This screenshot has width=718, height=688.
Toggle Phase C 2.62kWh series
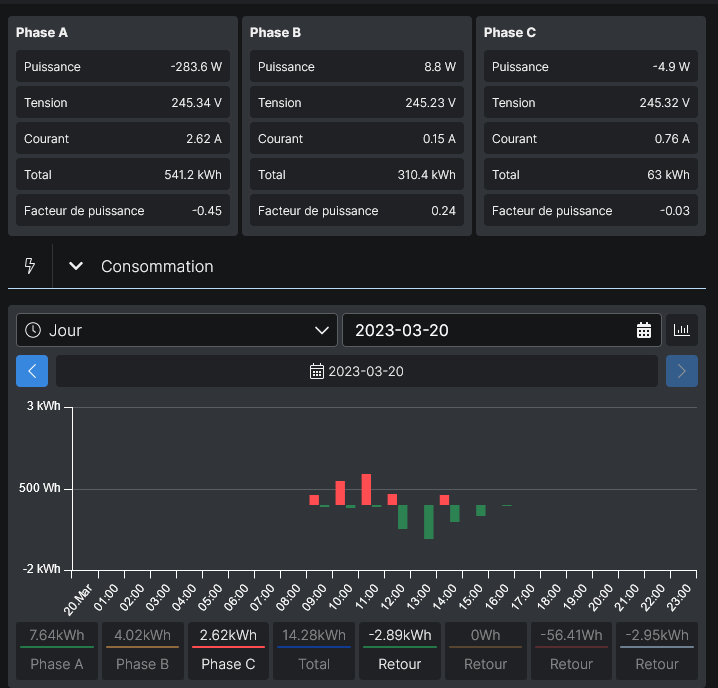coord(228,650)
